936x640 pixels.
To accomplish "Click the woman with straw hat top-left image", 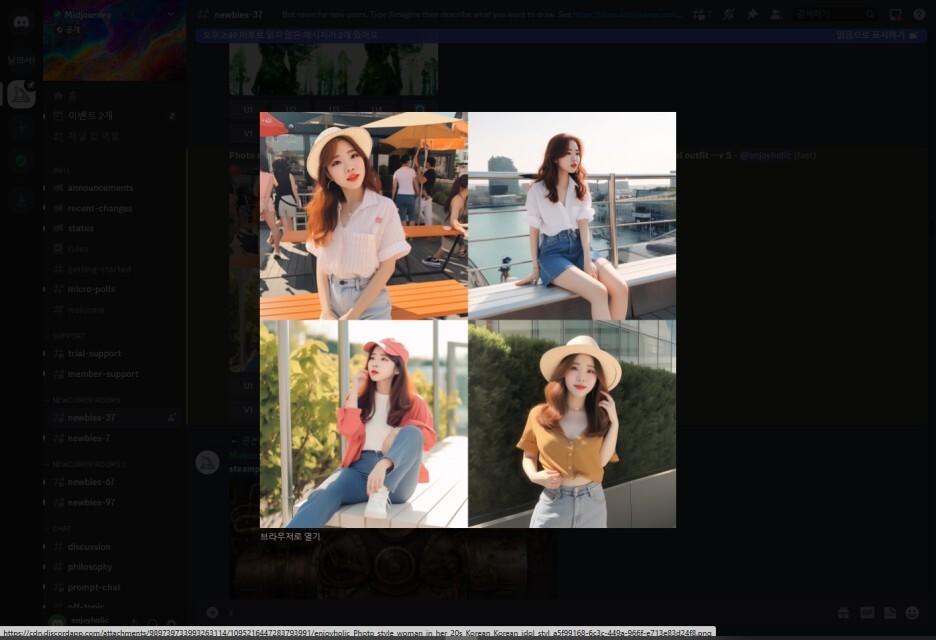I will coord(364,216).
